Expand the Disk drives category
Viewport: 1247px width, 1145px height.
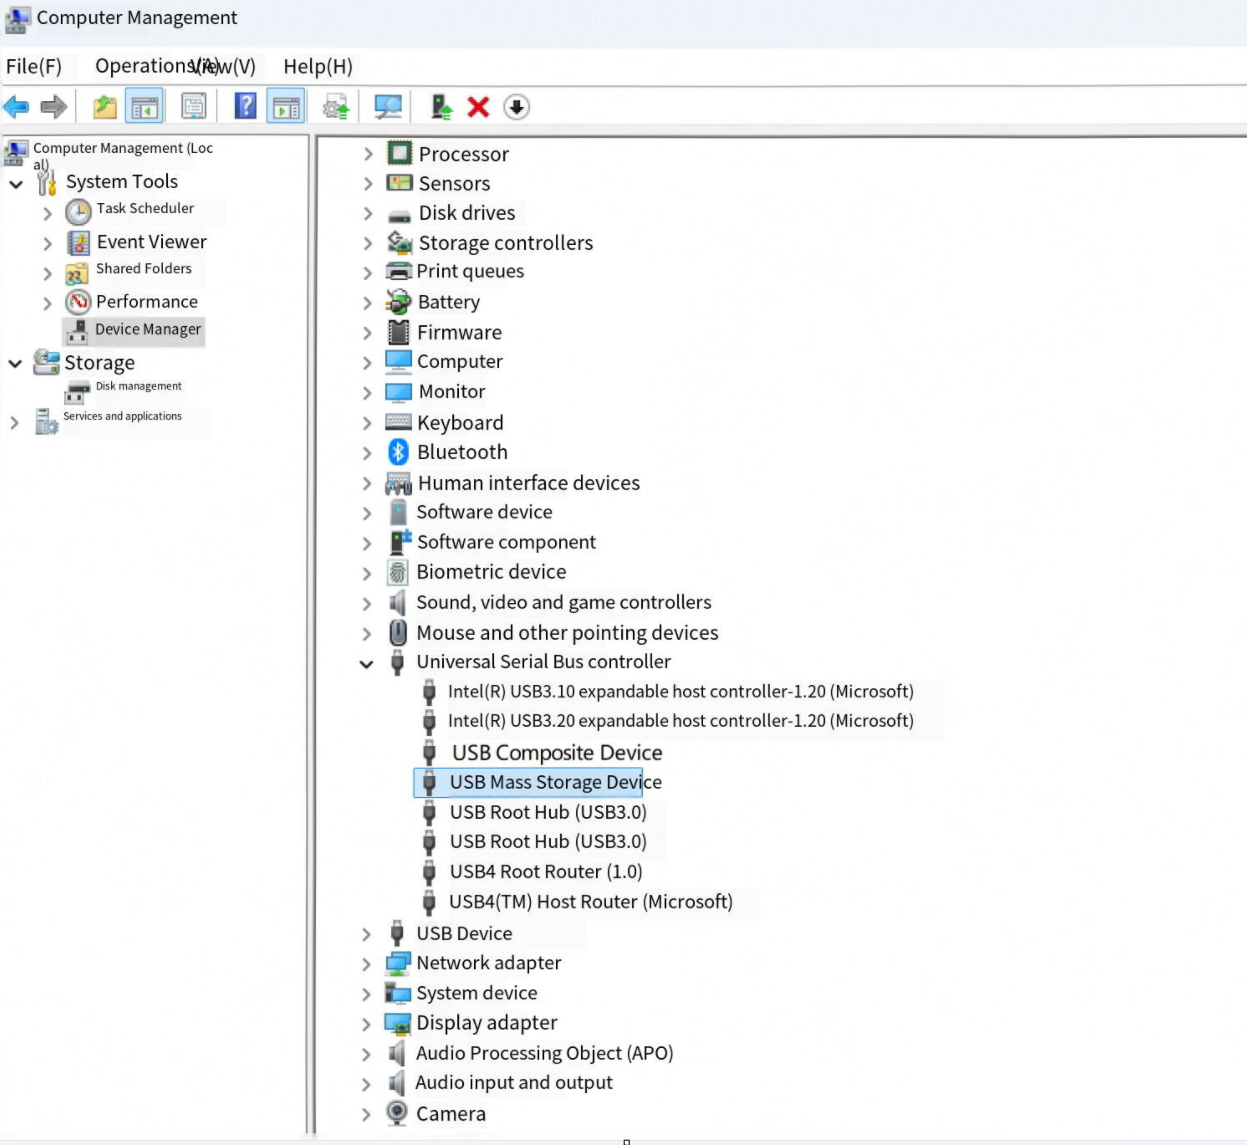point(368,214)
